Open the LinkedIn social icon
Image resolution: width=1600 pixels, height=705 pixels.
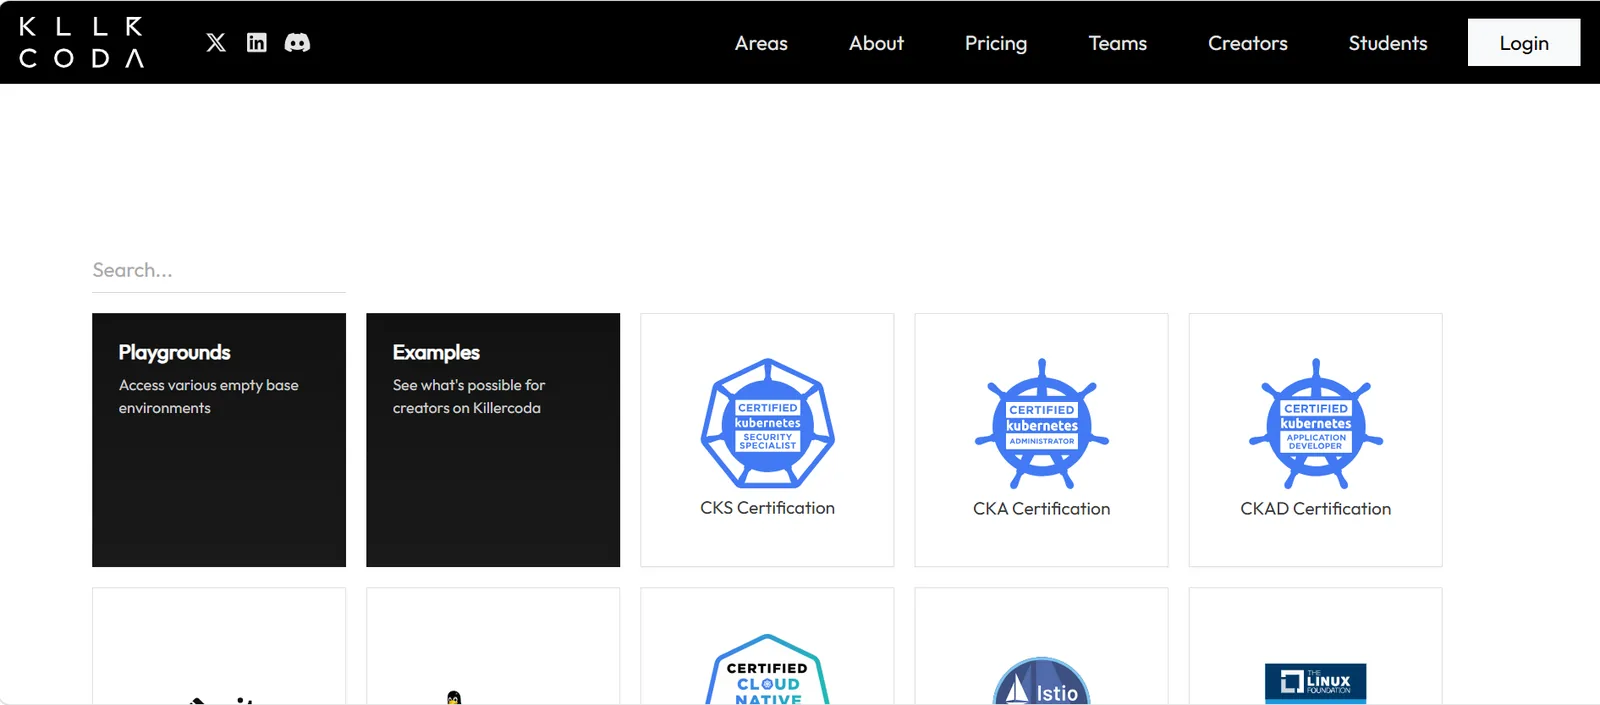(257, 42)
